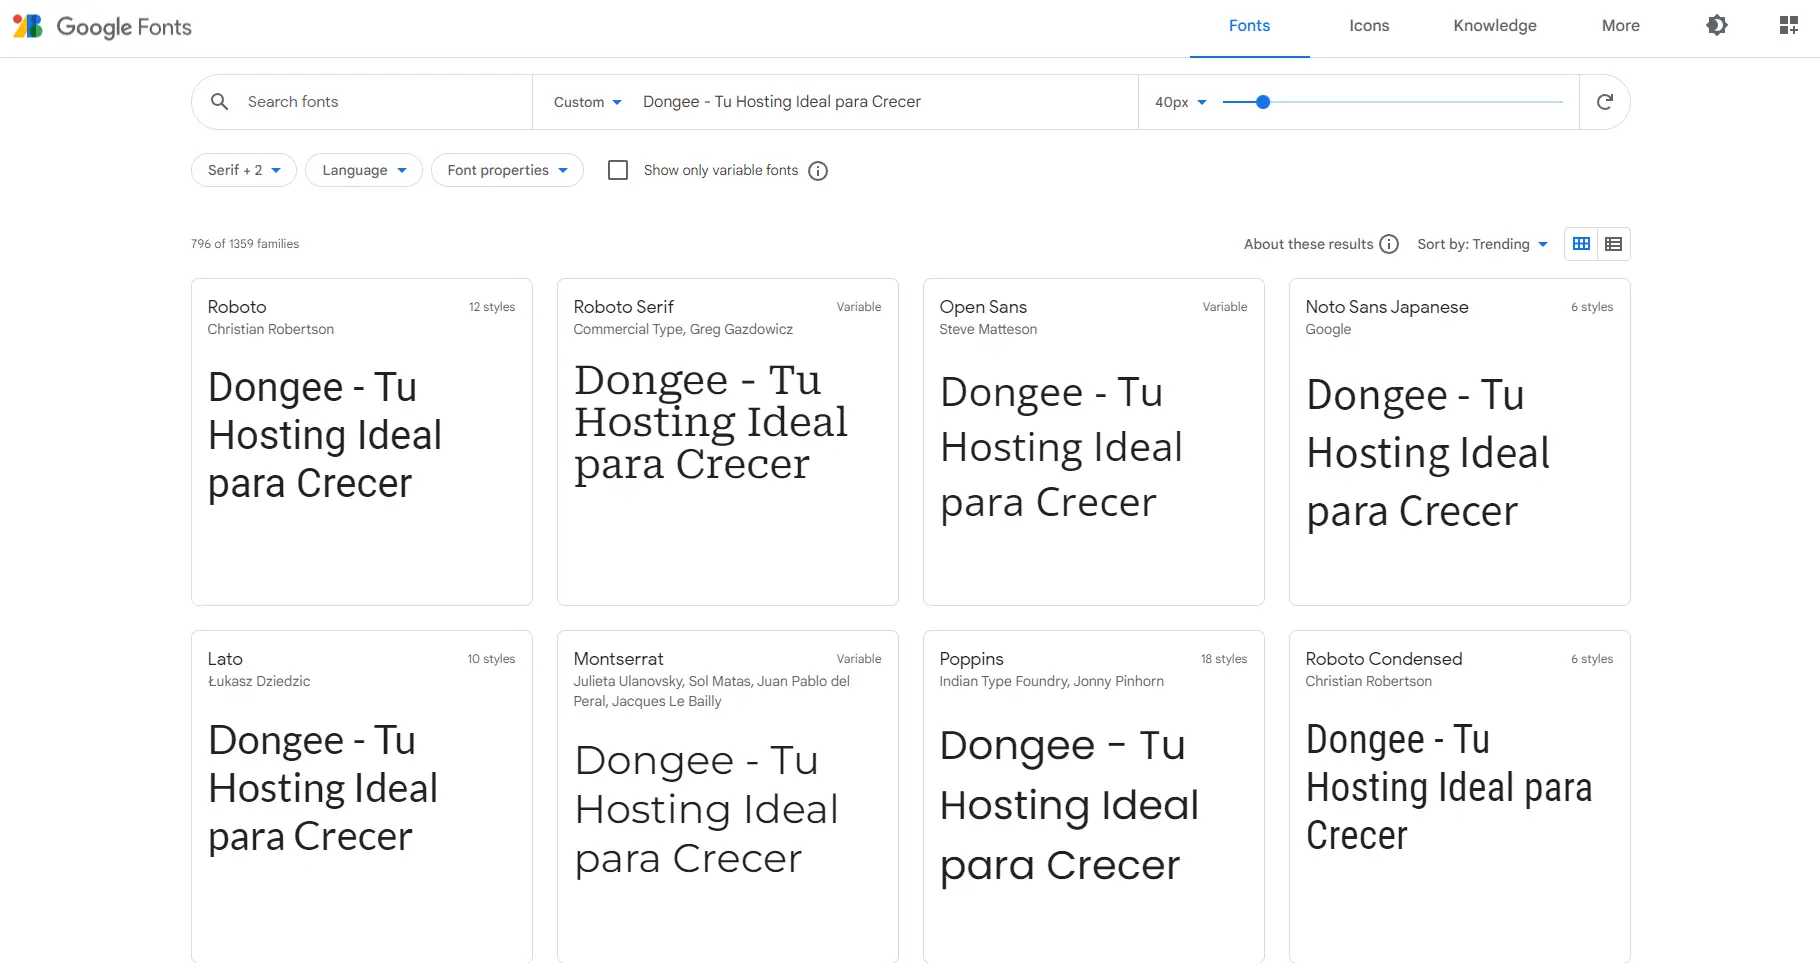Click the '12 styles' label on Roboto card

click(x=492, y=307)
